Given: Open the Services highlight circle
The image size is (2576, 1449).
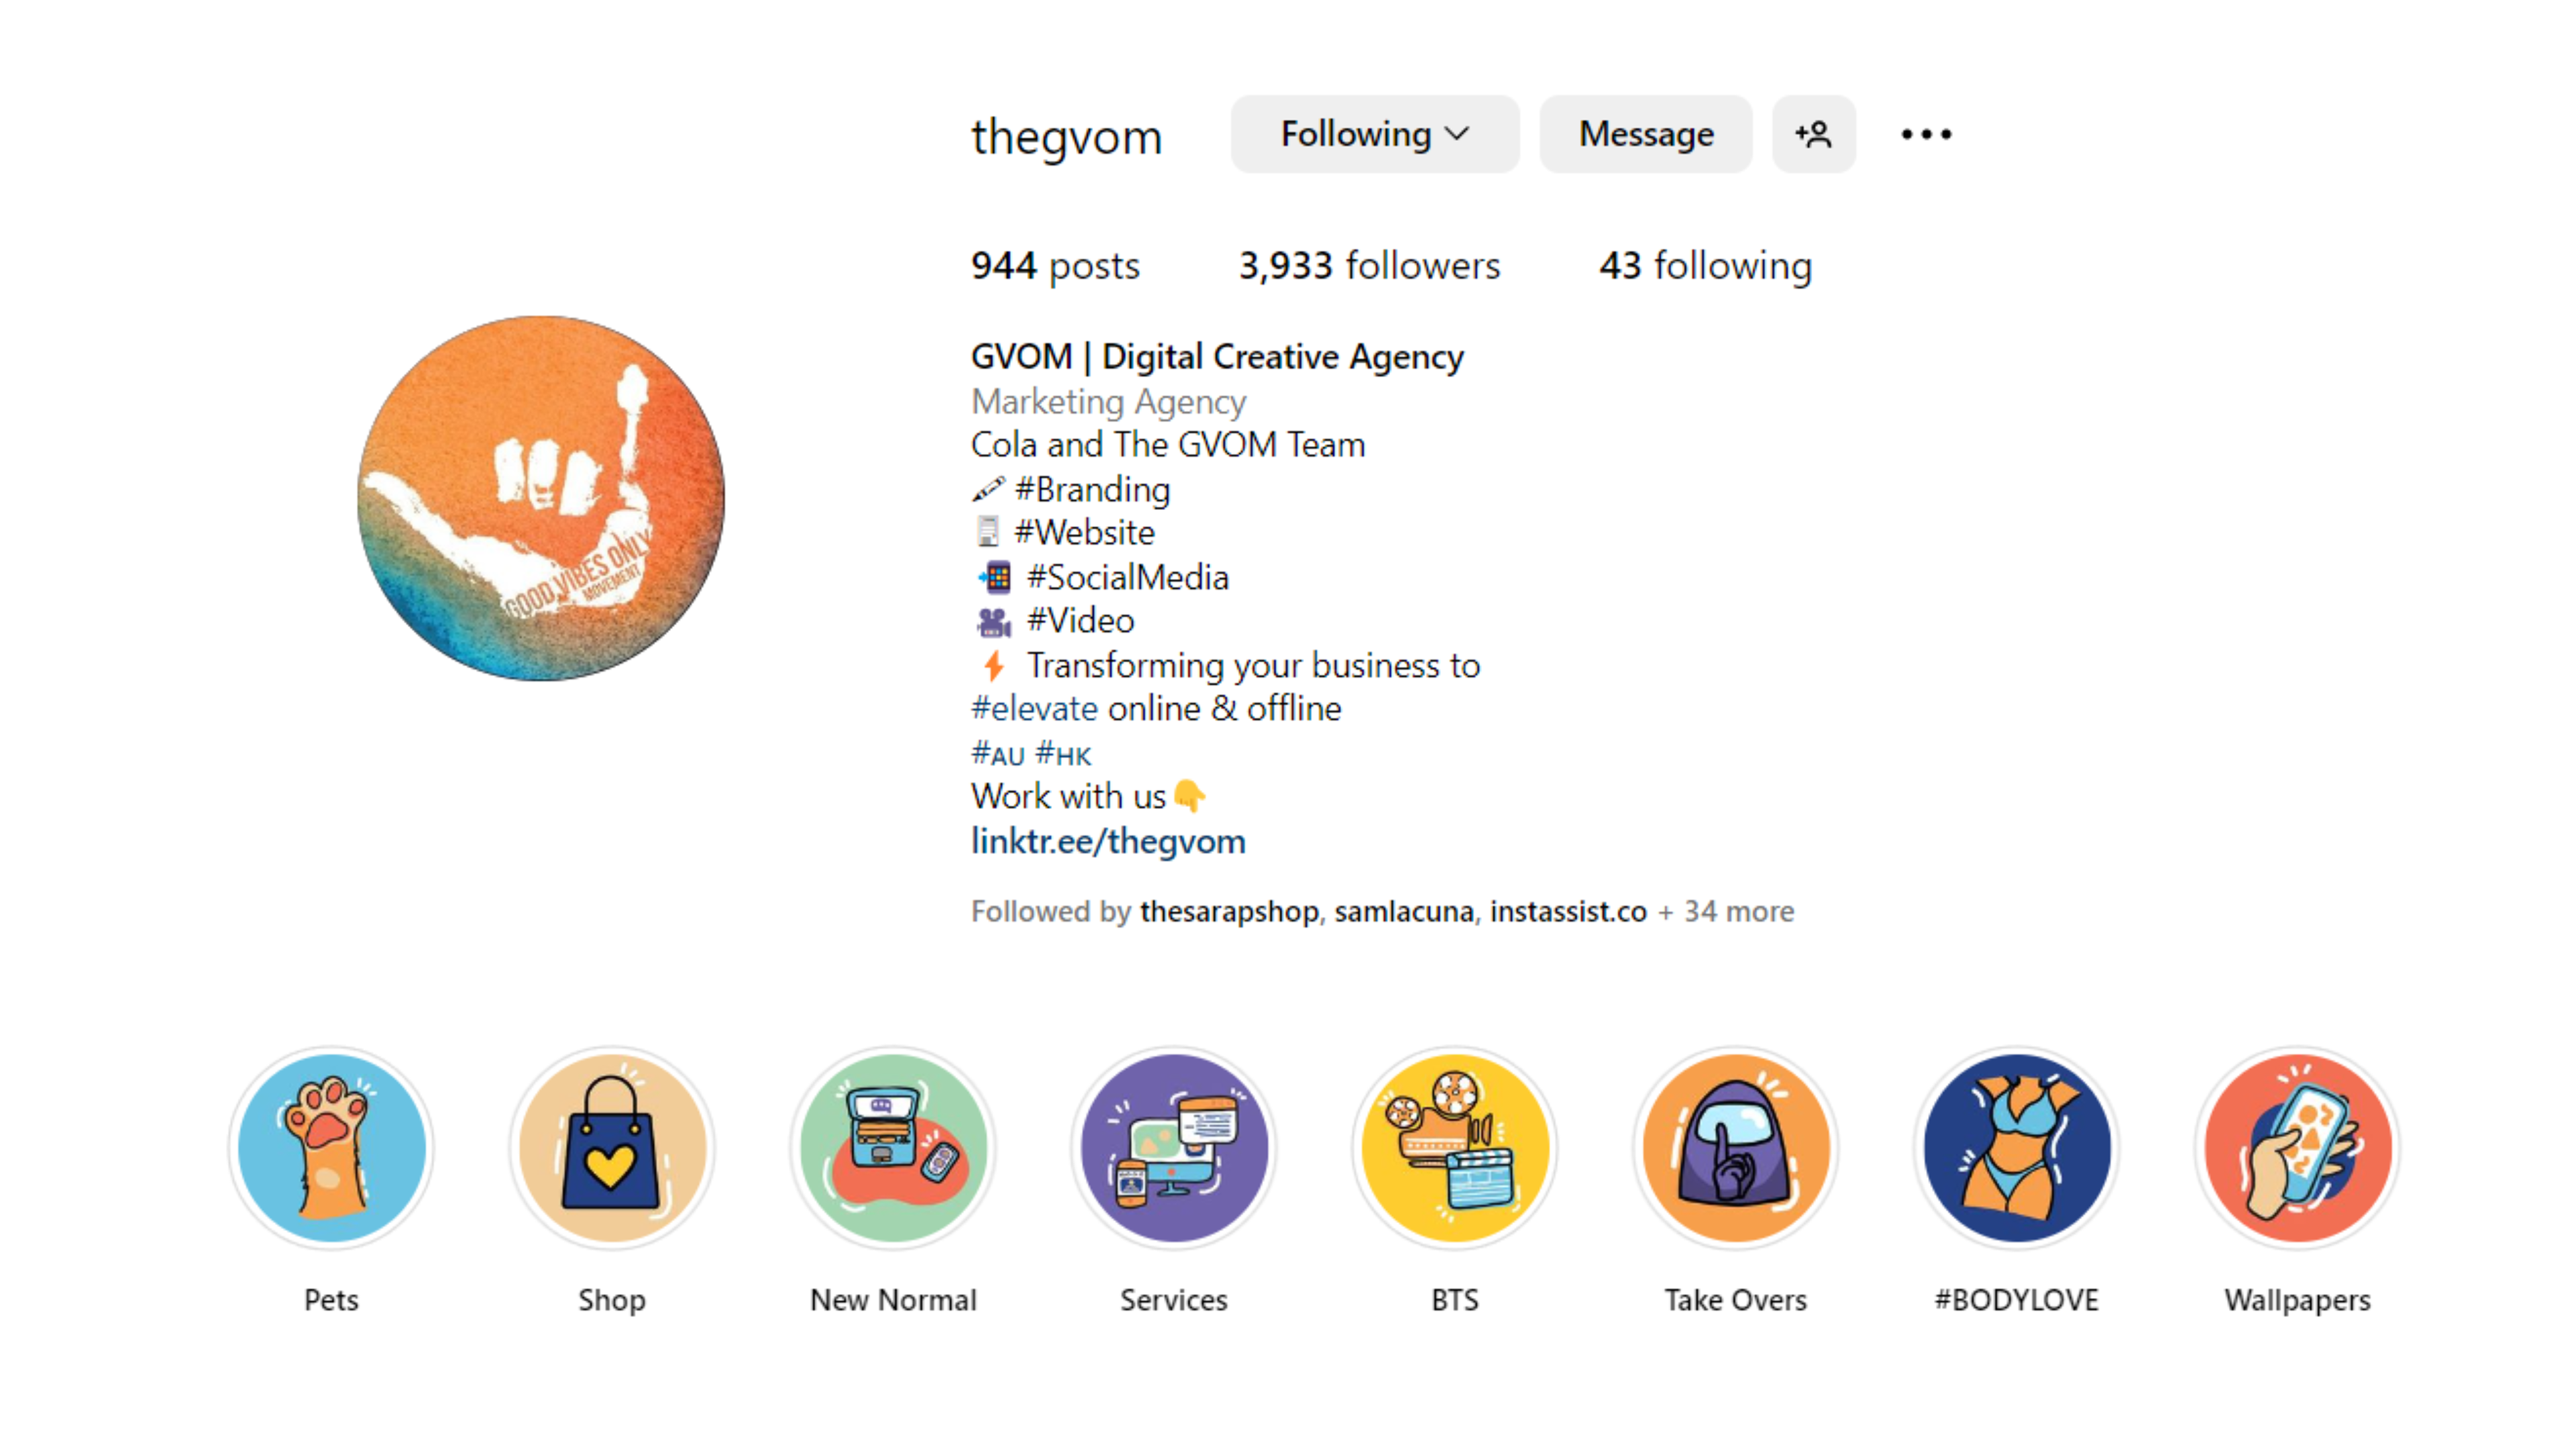Looking at the screenshot, I should (x=1174, y=1148).
